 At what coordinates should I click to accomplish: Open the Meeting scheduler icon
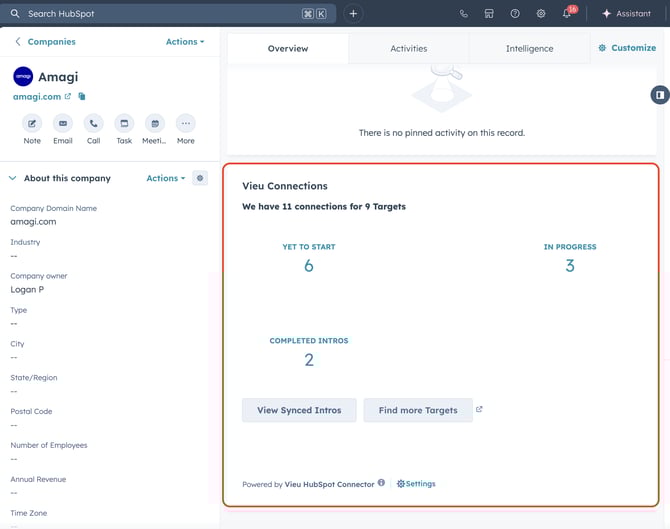(155, 124)
